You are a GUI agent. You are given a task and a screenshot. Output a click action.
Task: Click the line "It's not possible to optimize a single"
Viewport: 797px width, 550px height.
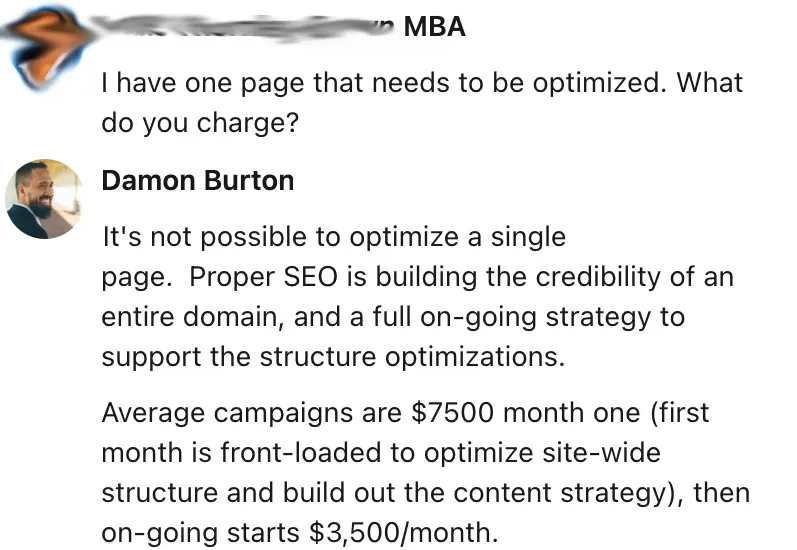(x=334, y=237)
